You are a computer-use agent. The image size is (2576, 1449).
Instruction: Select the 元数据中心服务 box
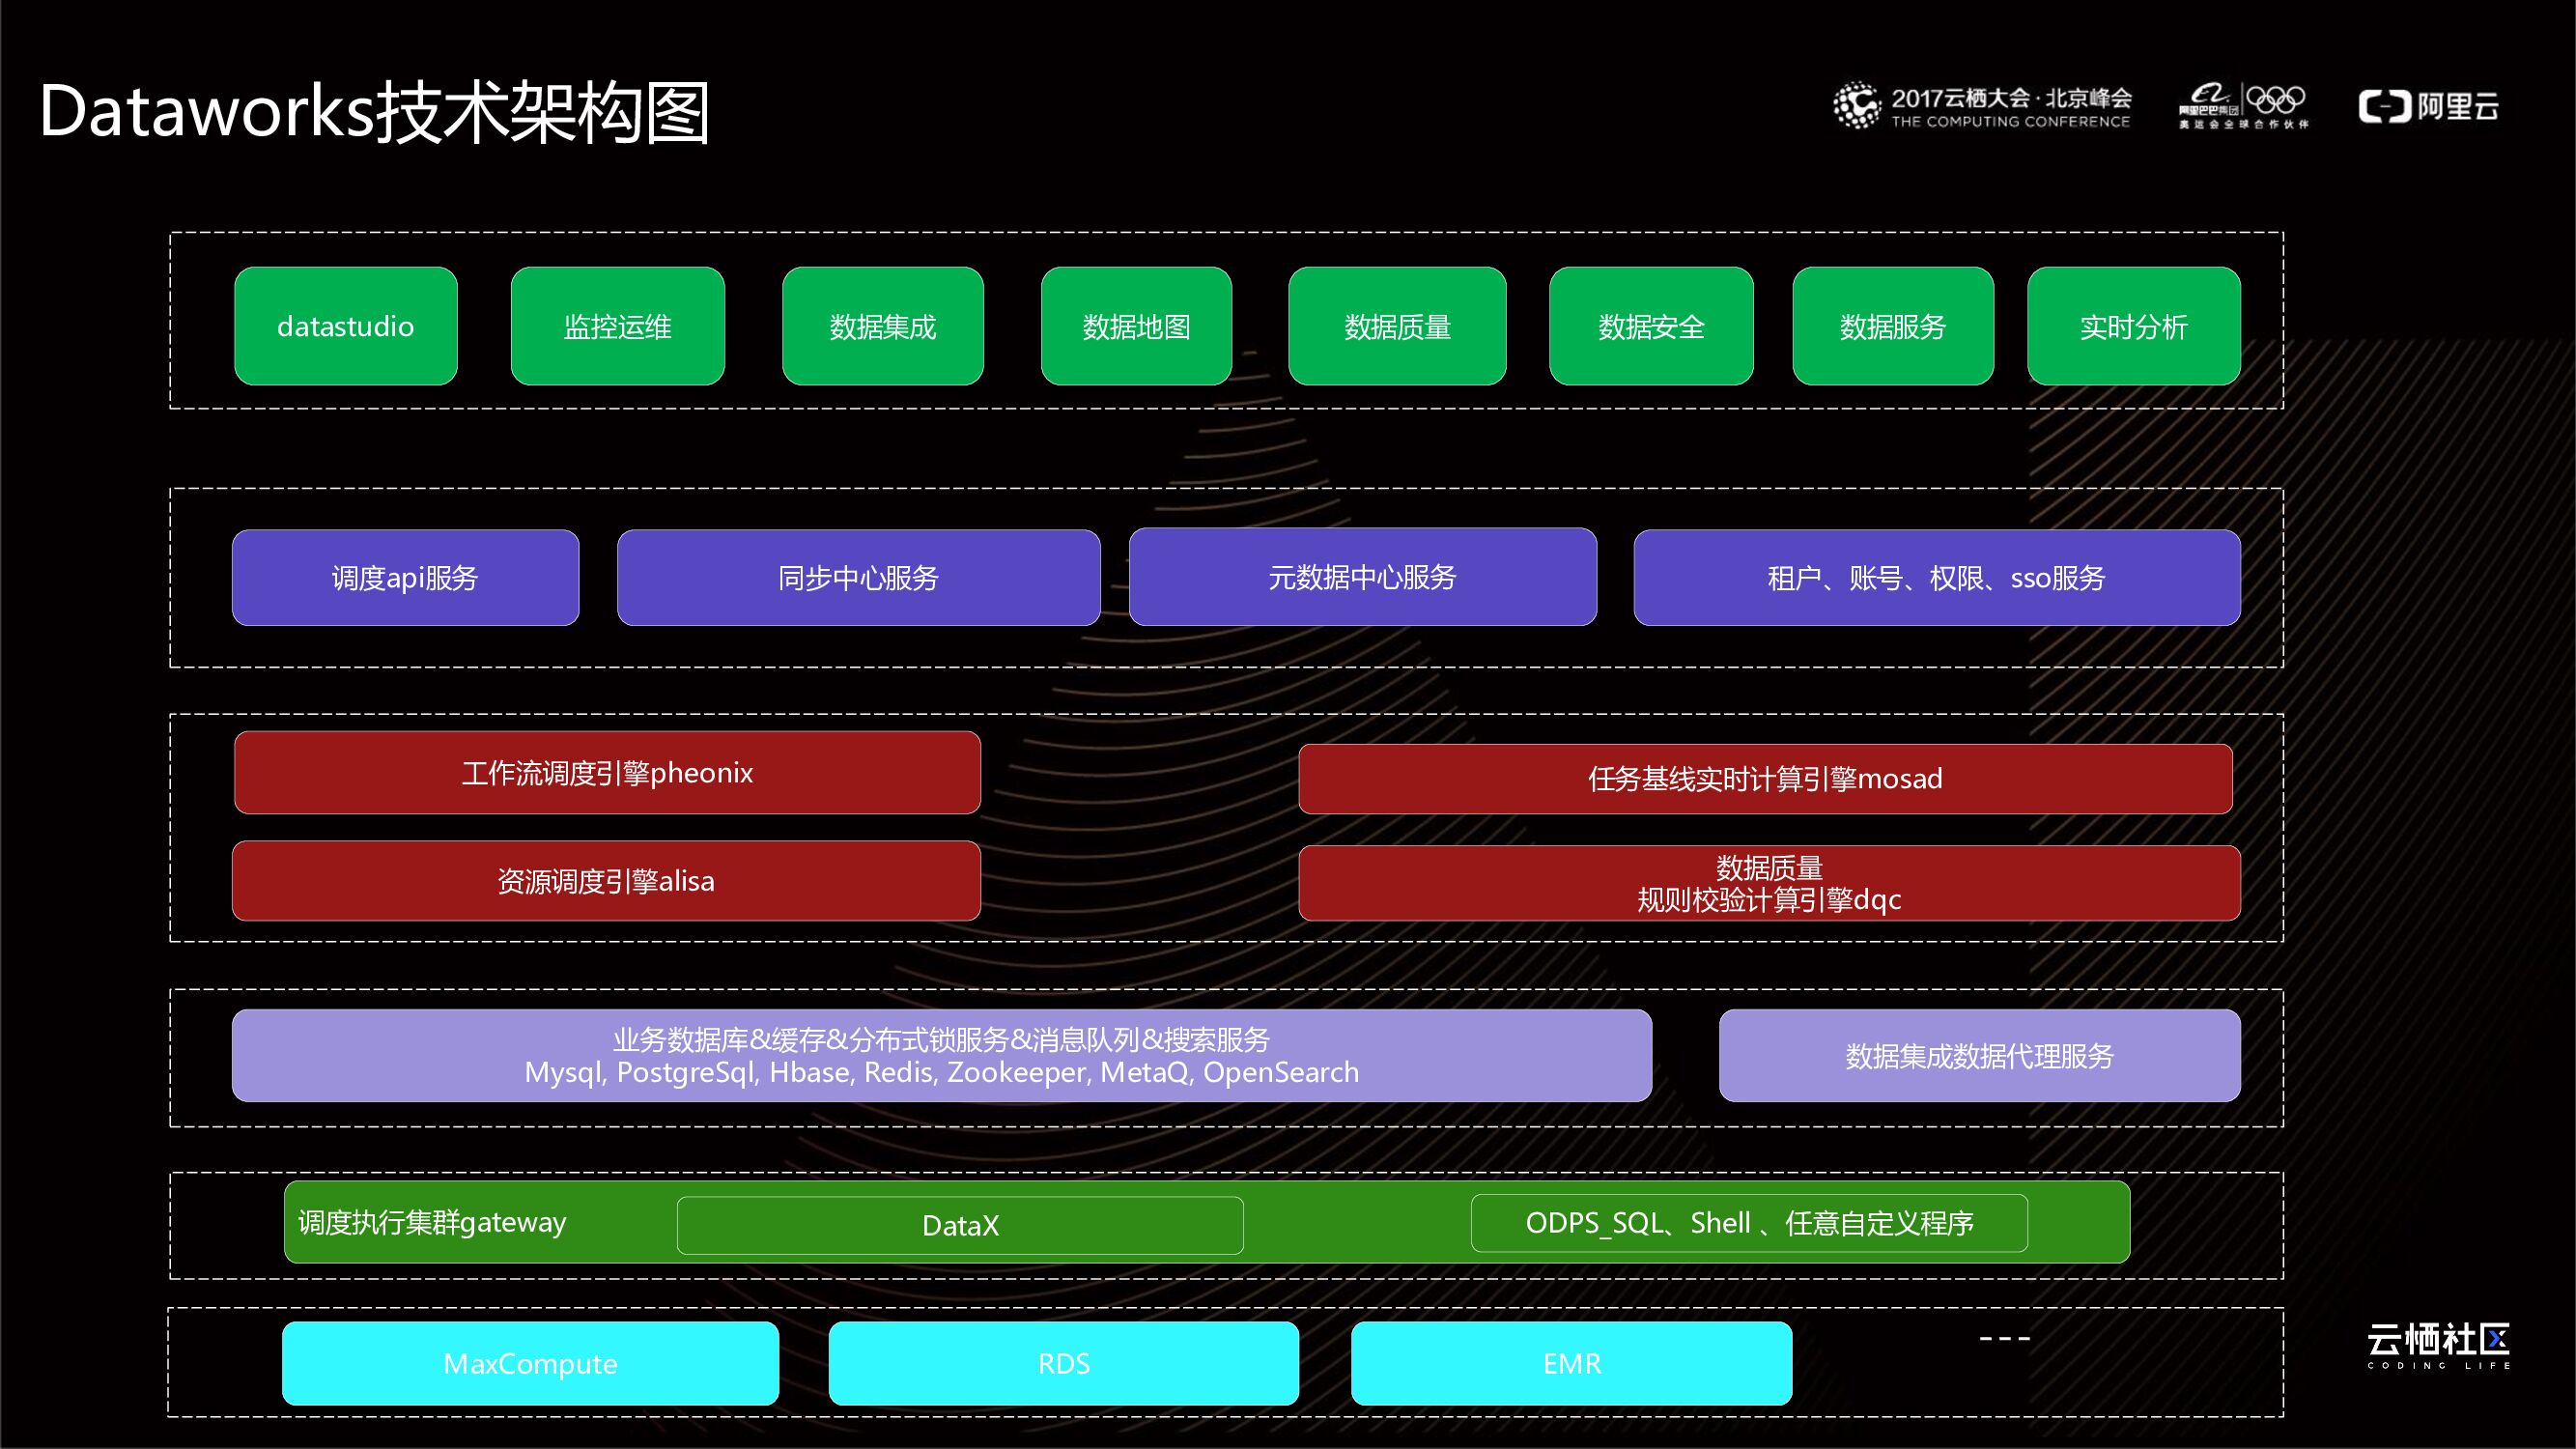pyautogui.click(x=1362, y=577)
